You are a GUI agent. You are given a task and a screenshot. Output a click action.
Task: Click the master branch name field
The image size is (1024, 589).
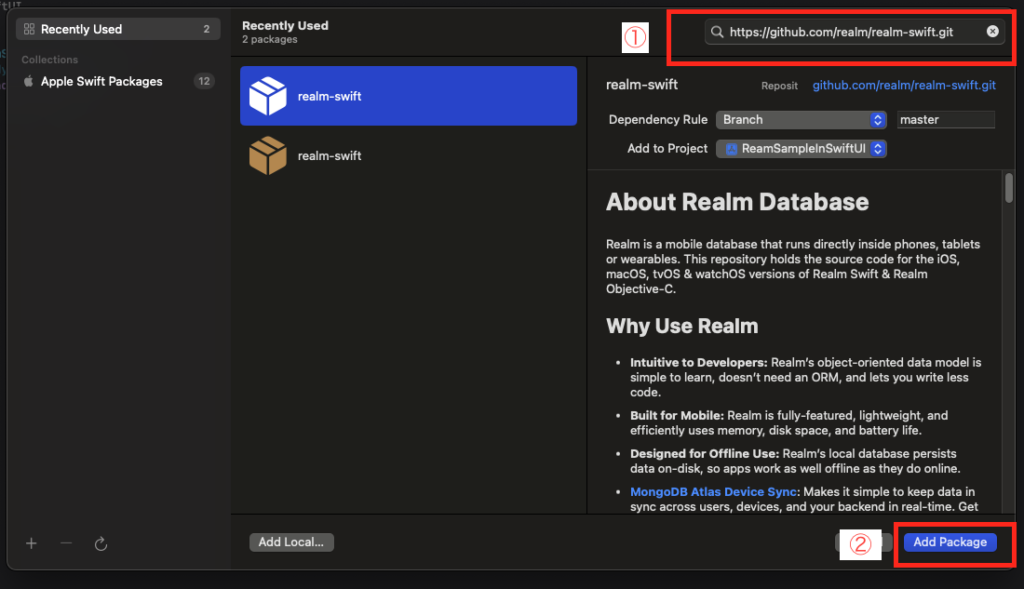[945, 120]
